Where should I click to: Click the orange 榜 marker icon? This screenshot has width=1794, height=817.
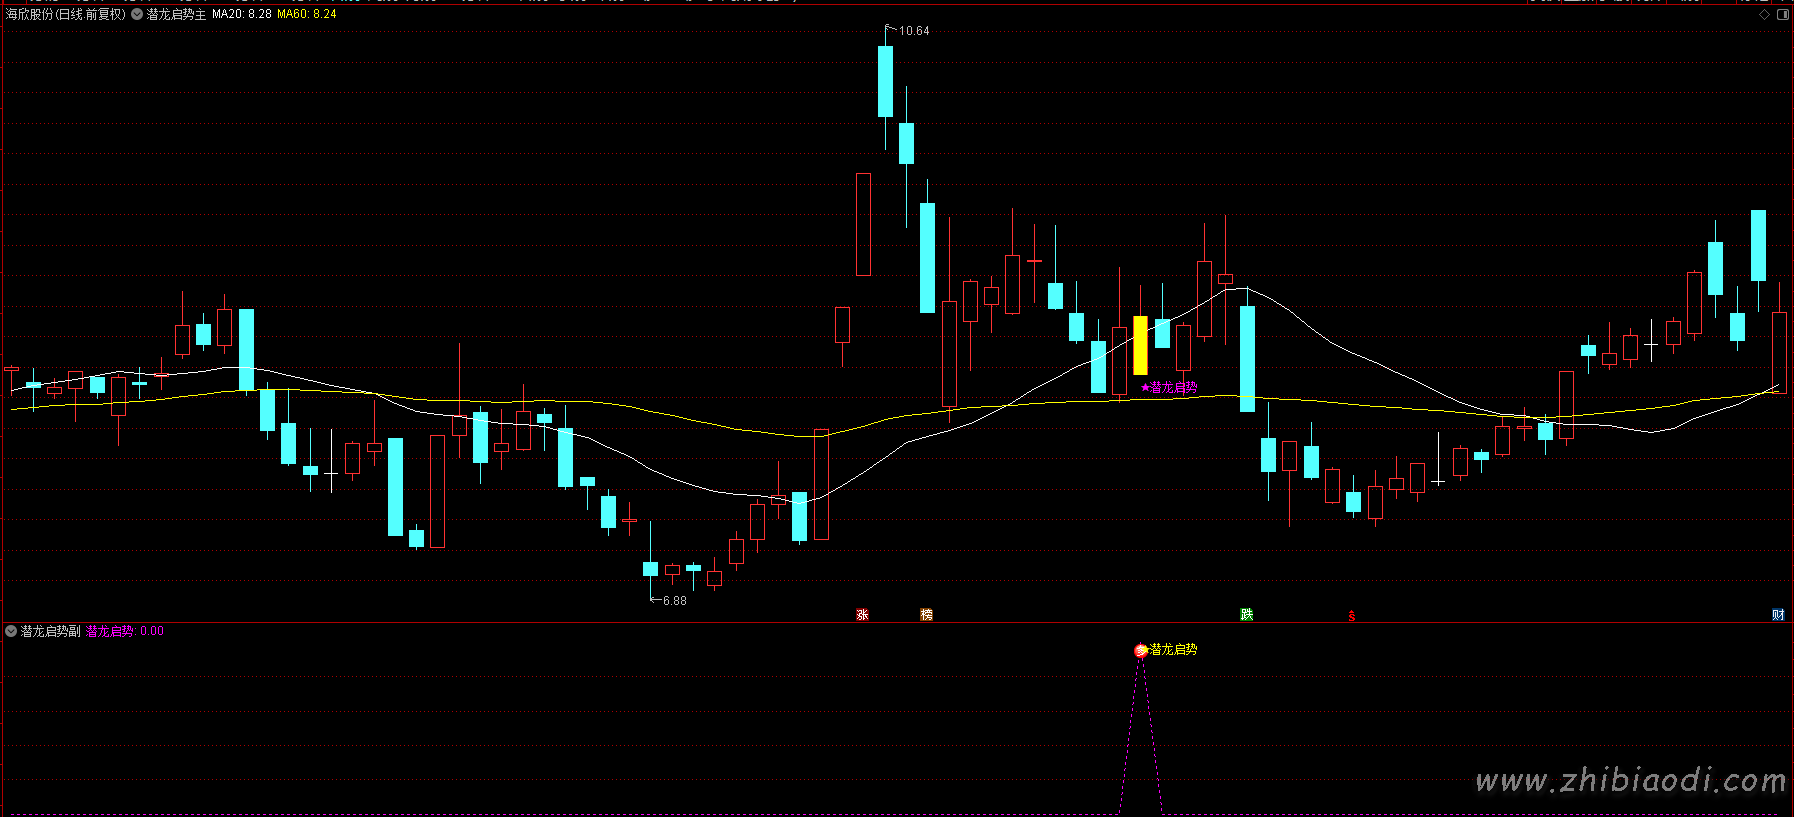[926, 615]
